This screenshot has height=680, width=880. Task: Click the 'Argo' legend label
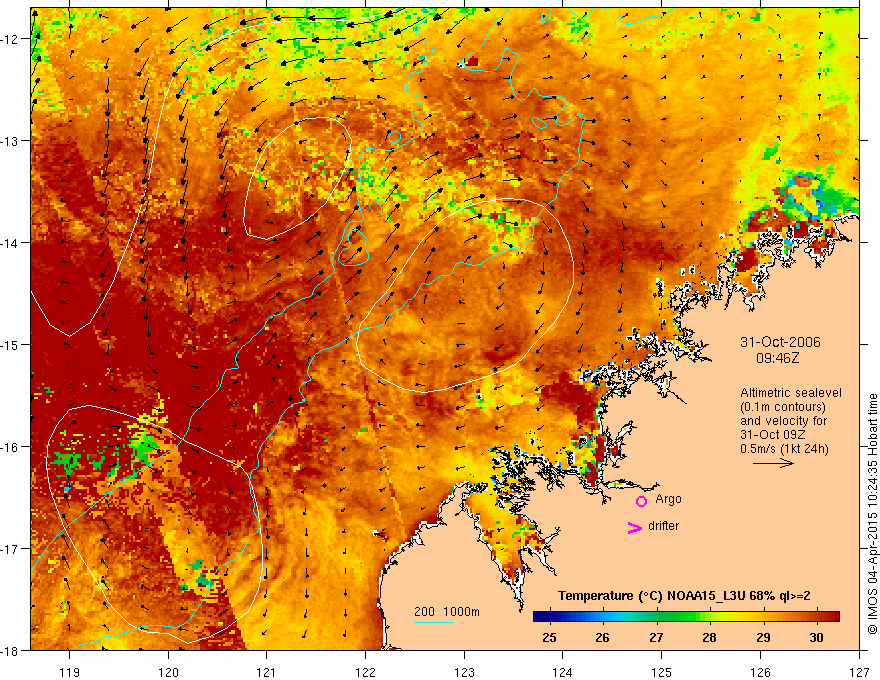point(668,499)
